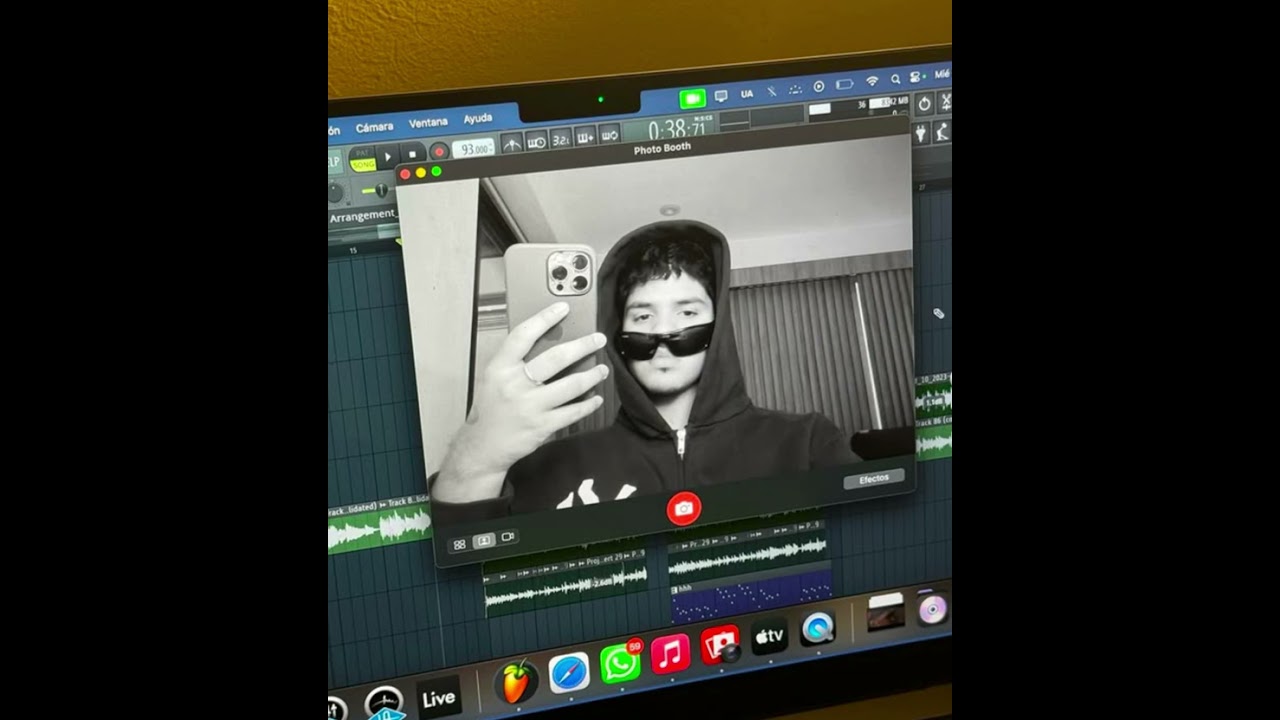The height and width of the screenshot is (720, 1280).
Task: Open the disc icon in the Dock
Action: 932,608
